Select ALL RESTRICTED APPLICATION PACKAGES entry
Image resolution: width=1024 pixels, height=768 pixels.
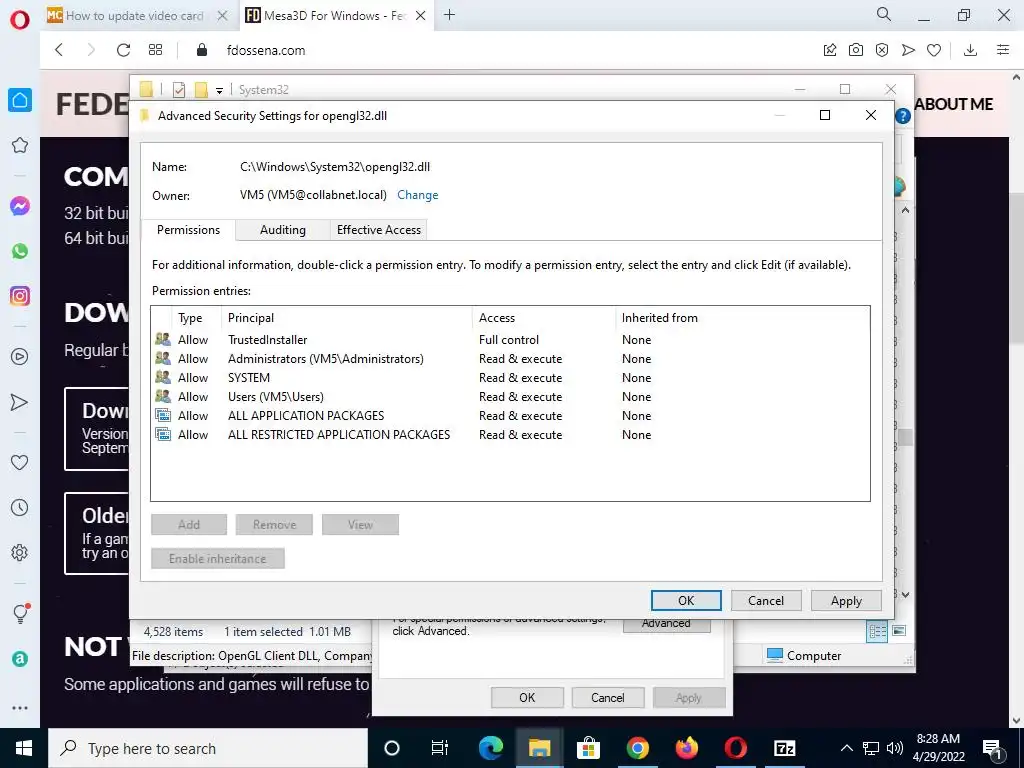[x=509, y=434]
